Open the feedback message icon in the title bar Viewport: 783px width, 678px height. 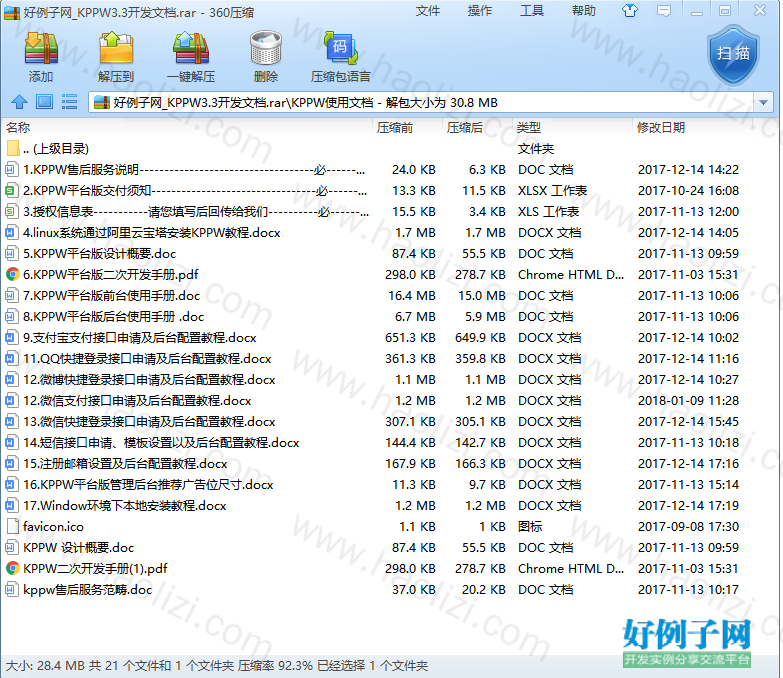[664, 11]
